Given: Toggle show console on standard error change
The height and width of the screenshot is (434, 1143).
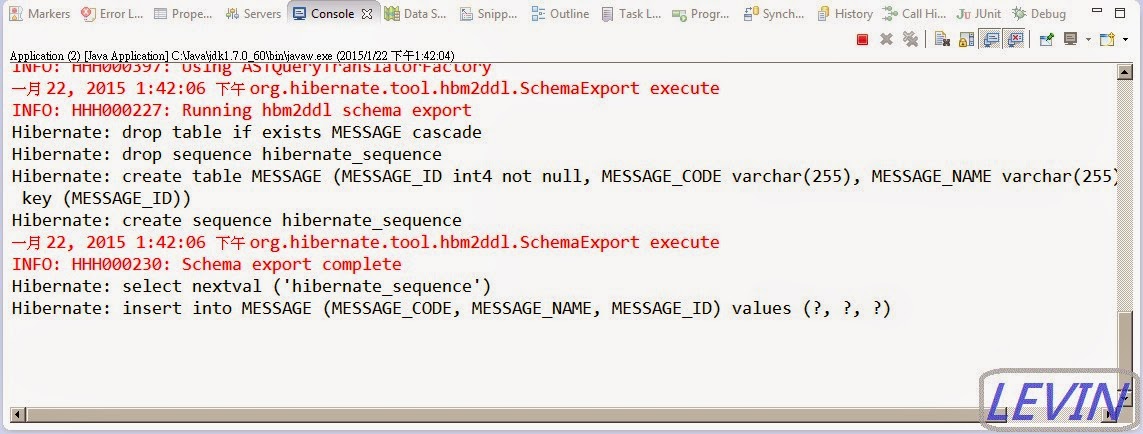Looking at the screenshot, I should pos(1014,40).
